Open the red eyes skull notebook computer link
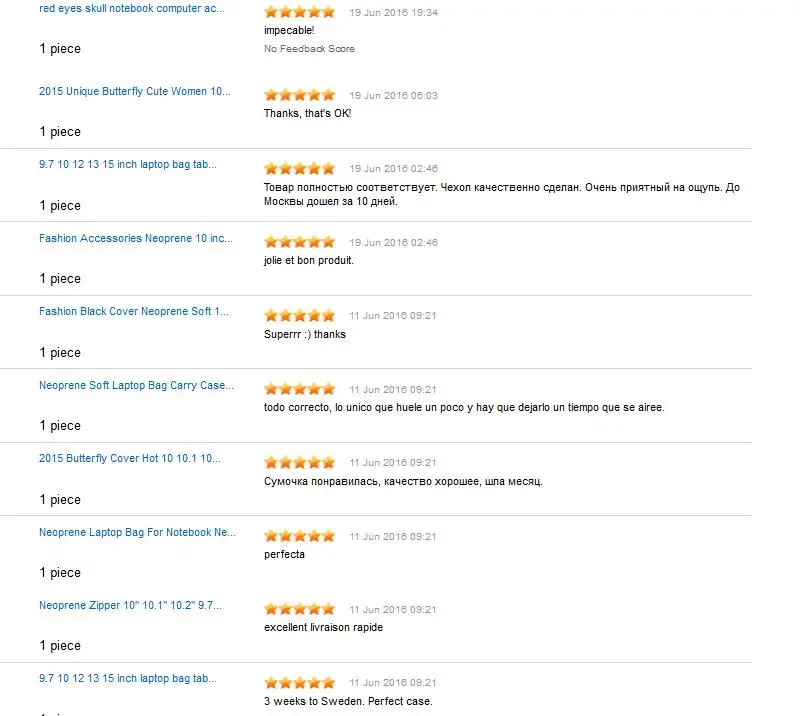Image resolution: width=800 pixels, height=716 pixels. pyautogui.click(x=132, y=8)
